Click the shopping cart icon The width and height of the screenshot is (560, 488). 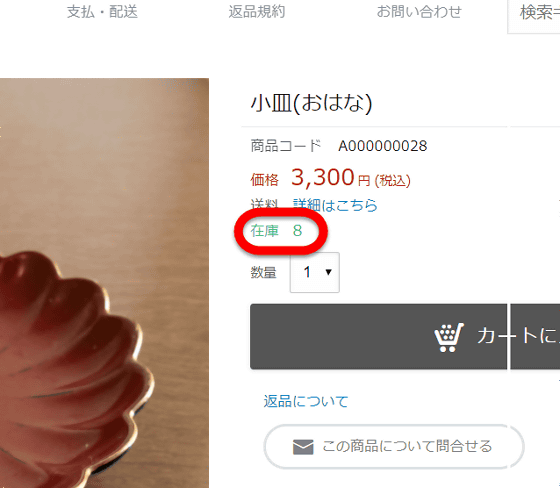449,338
